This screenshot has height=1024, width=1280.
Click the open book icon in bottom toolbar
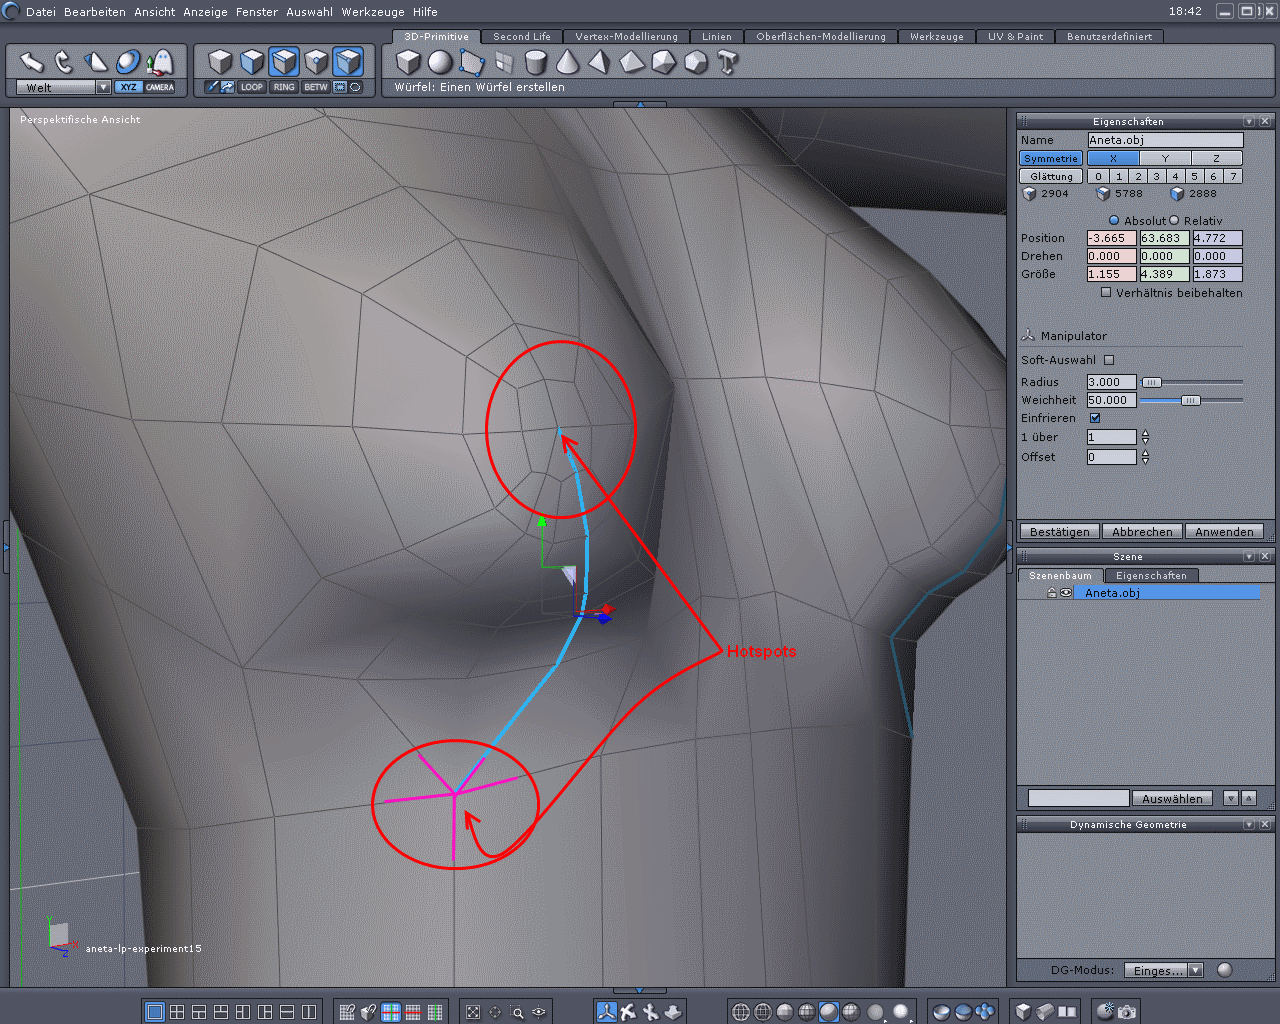point(1067,1012)
